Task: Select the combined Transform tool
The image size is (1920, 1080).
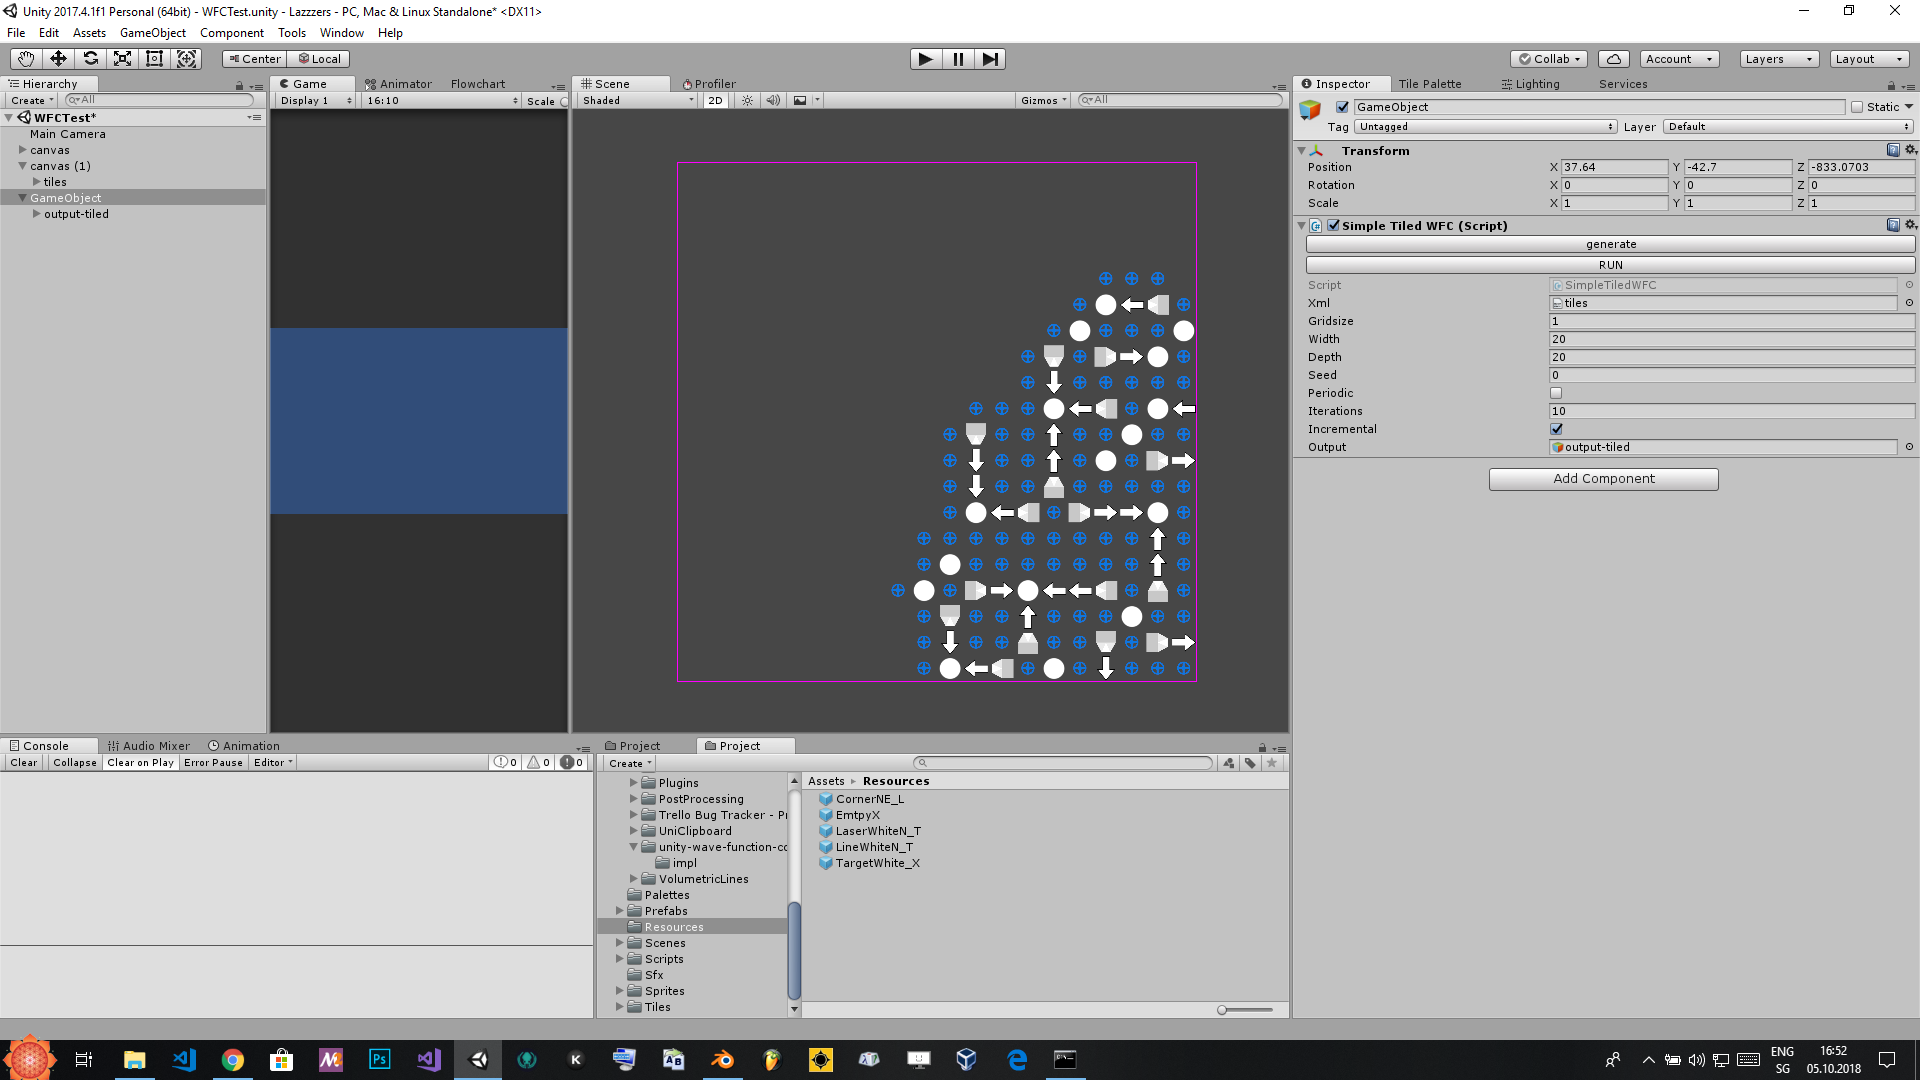Action: pyautogui.click(x=186, y=59)
